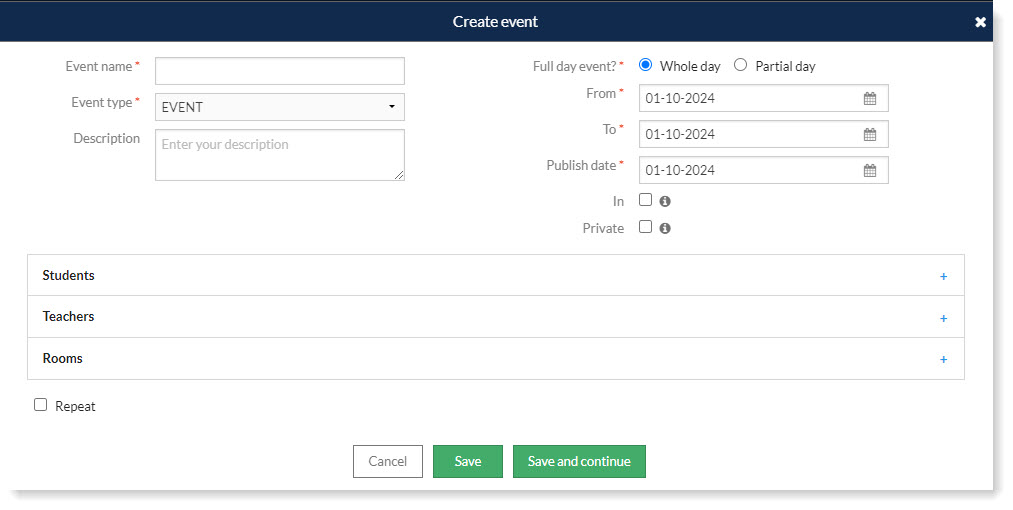The width and height of the screenshot is (1013, 510).
Task: Open calendar picker for To date
Action: 870,135
